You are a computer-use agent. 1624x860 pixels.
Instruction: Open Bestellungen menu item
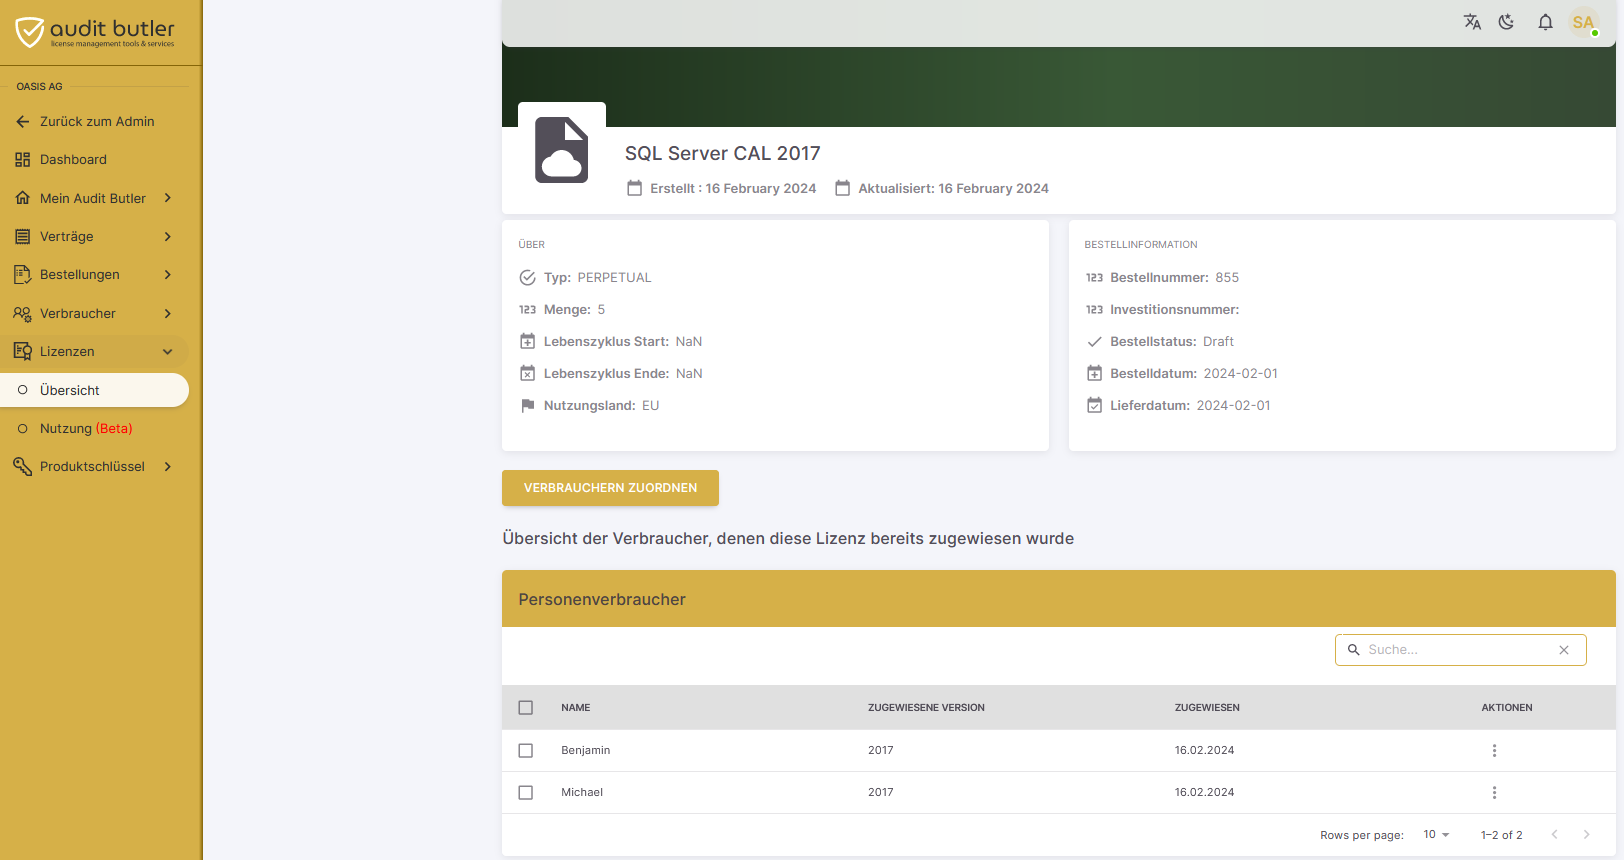(95, 275)
